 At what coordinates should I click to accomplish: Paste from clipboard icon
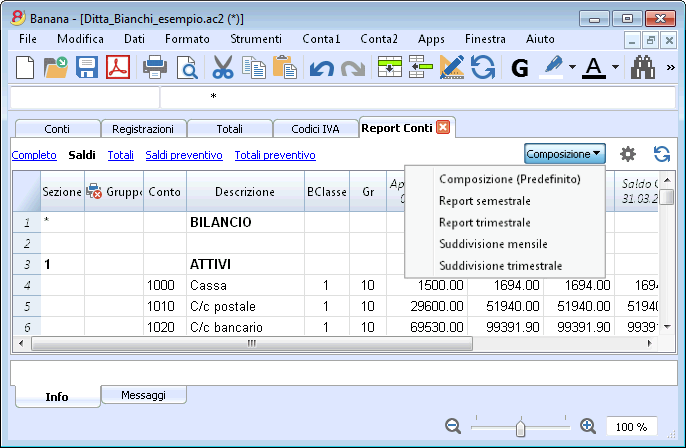(x=285, y=68)
